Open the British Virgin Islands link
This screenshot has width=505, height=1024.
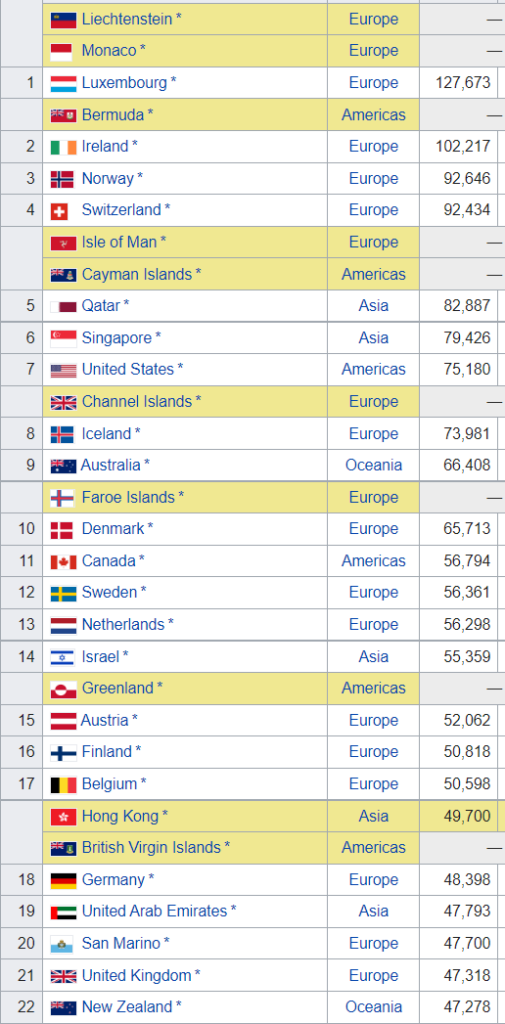pos(152,848)
